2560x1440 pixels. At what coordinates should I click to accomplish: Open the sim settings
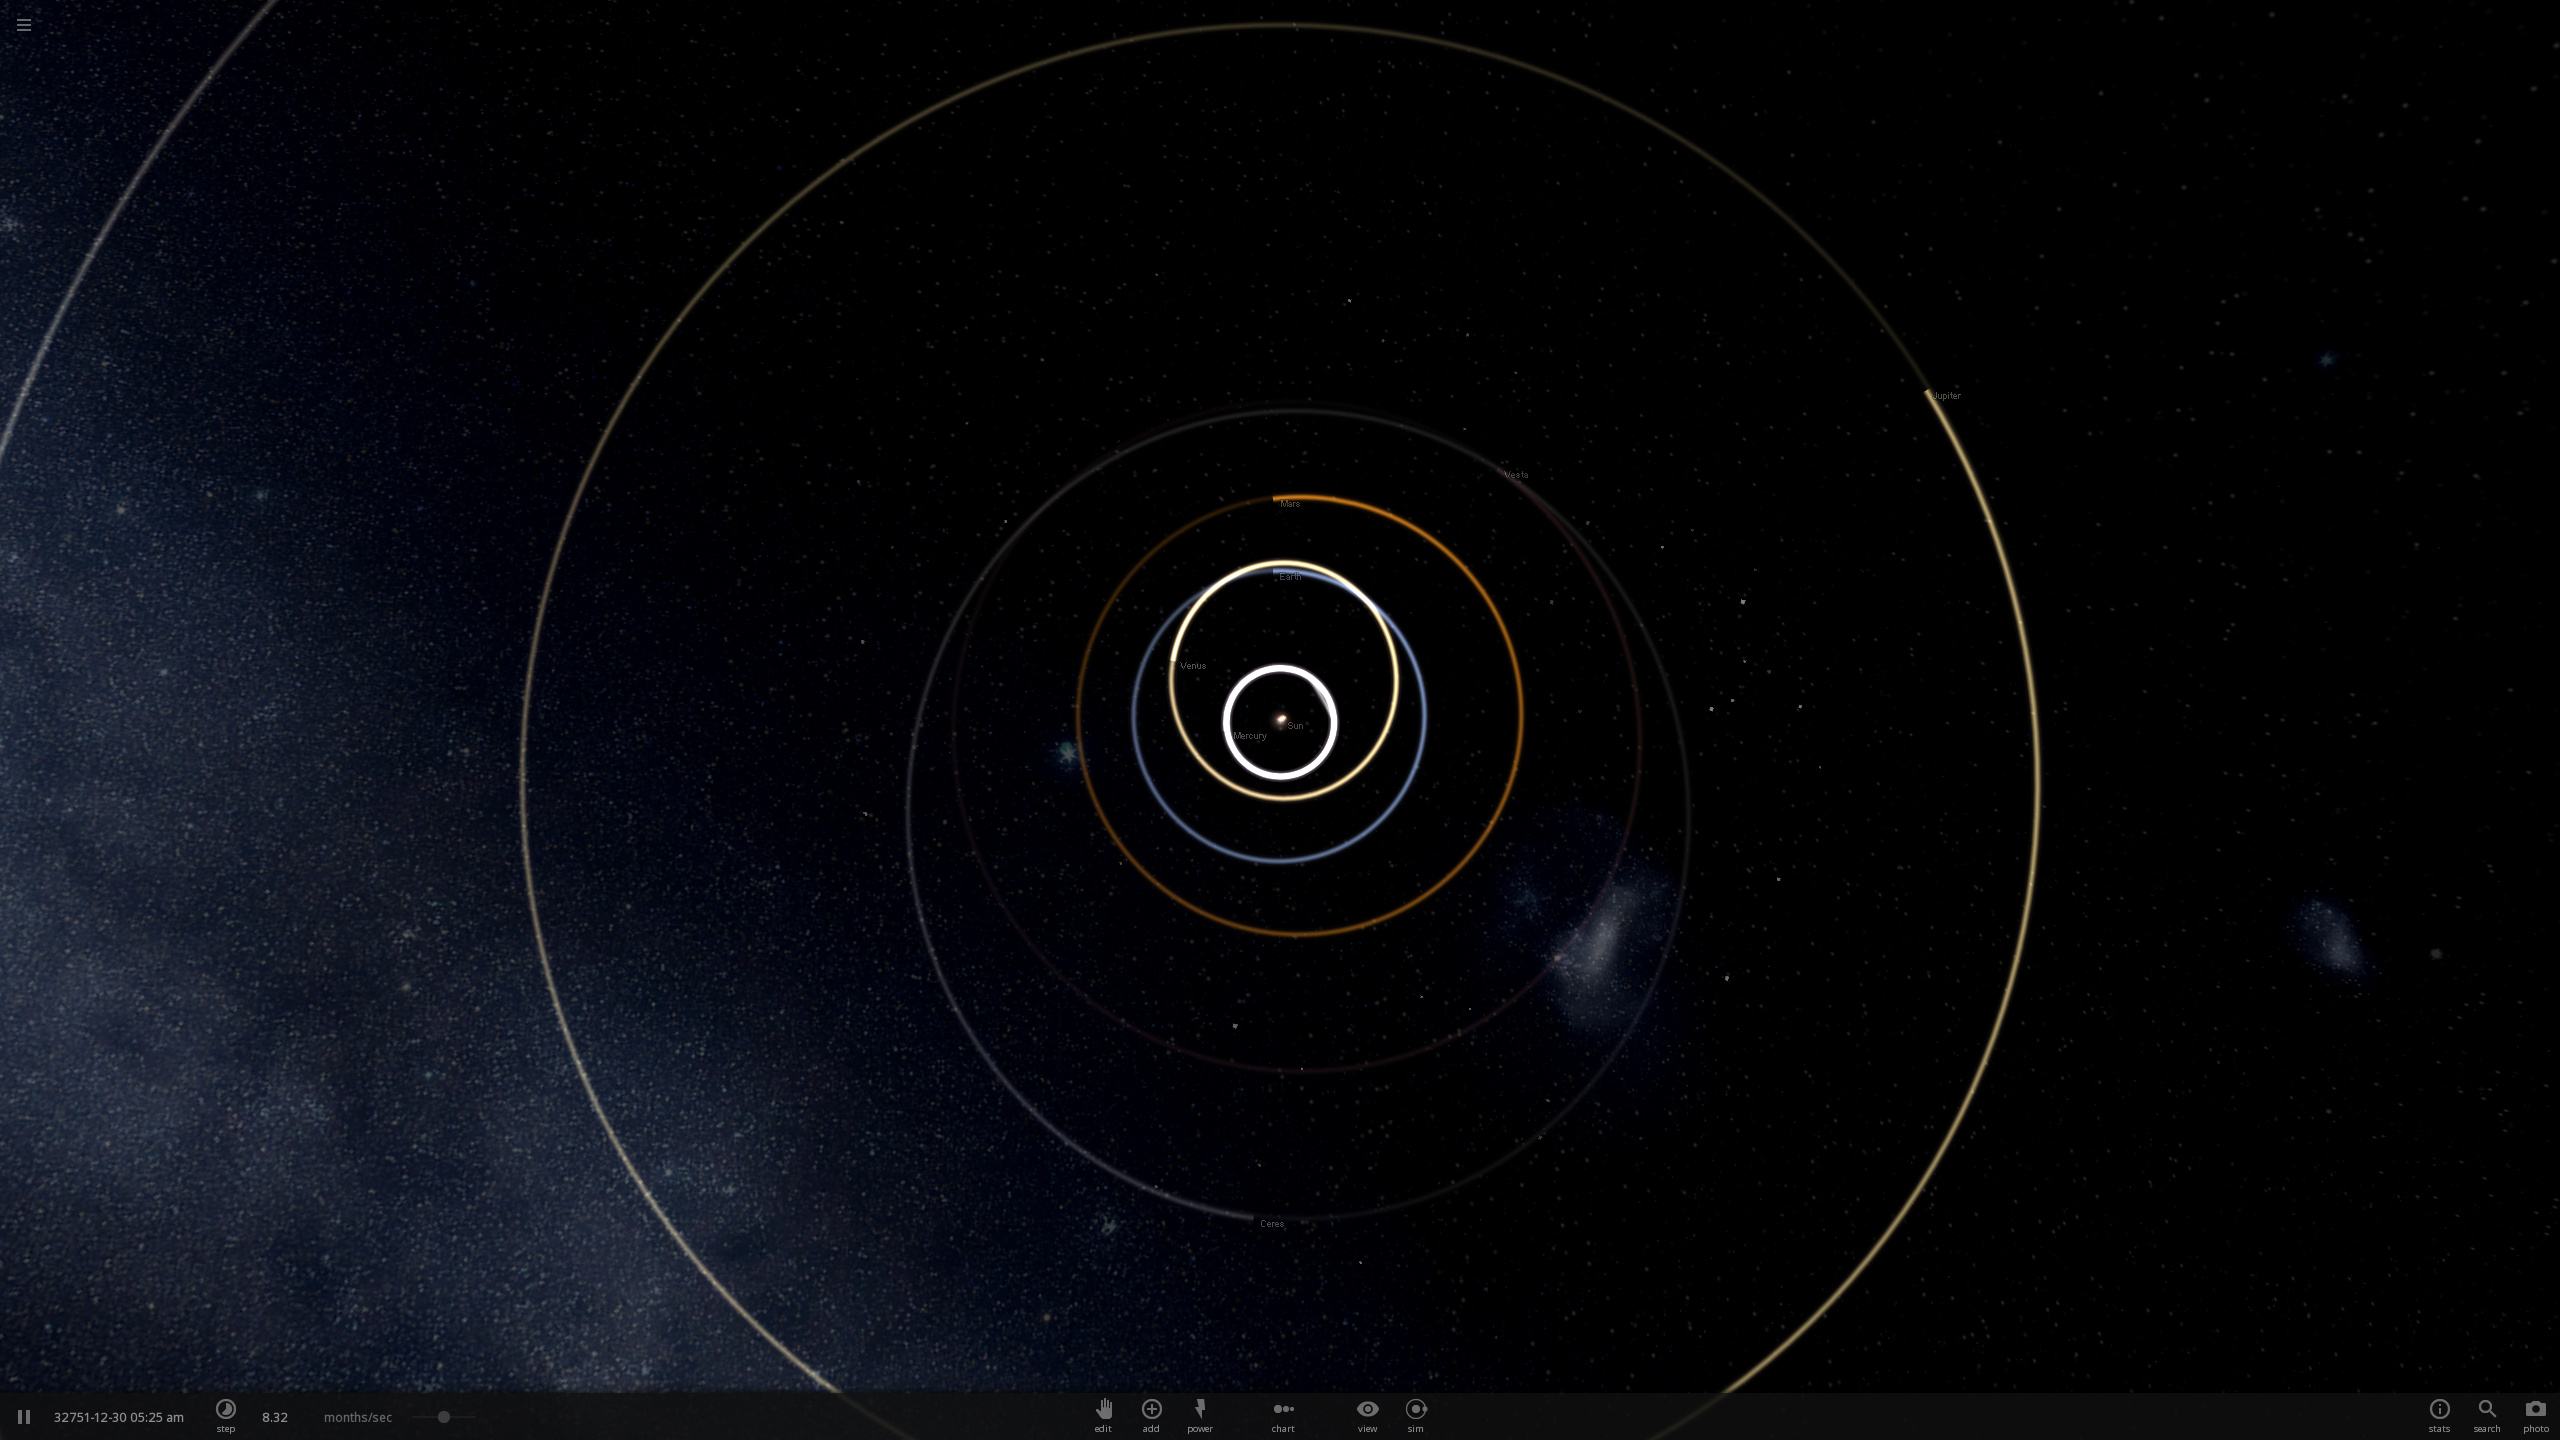pyautogui.click(x=1415, y=1410)
